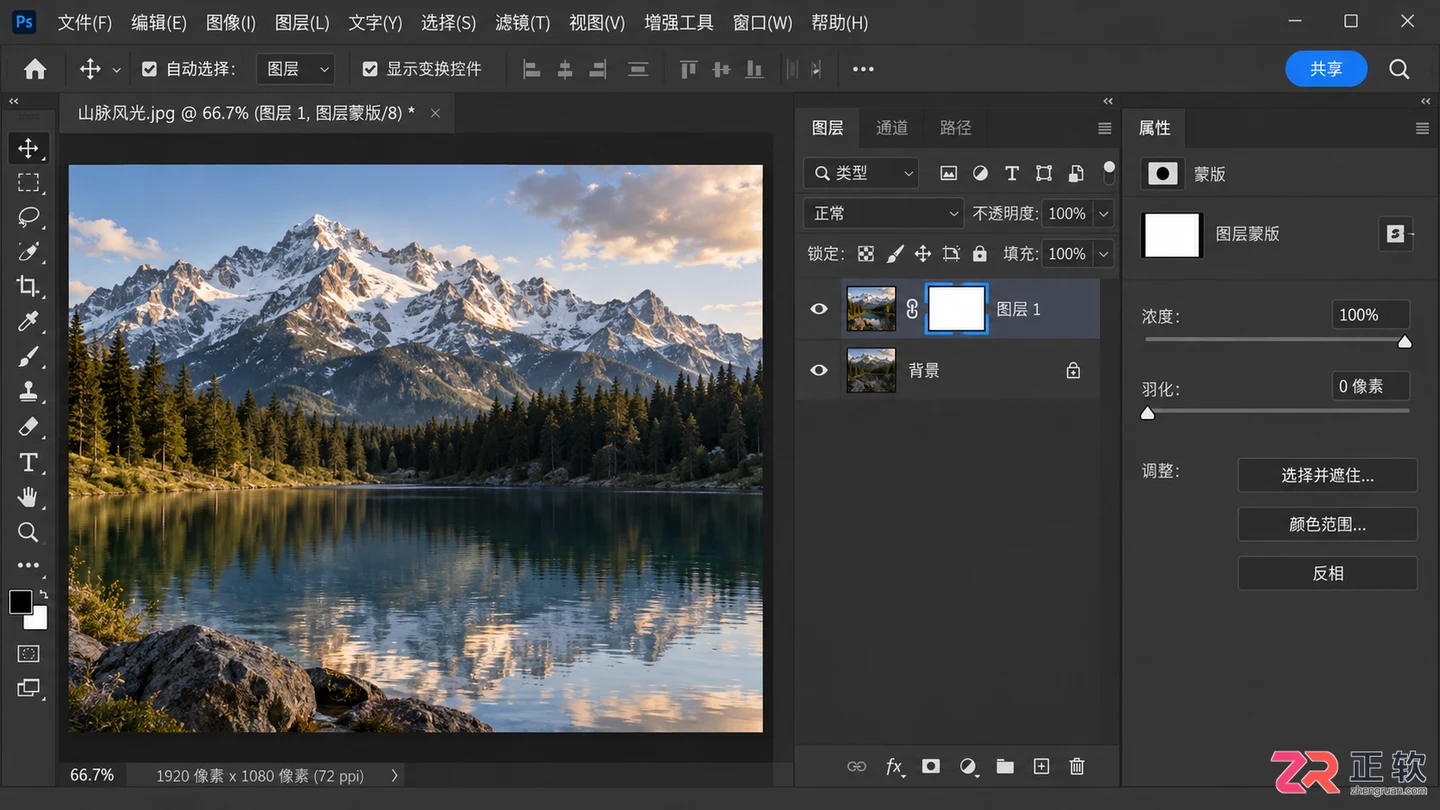
Task: Select the Hand tool
Action: [x=28, y=497]
